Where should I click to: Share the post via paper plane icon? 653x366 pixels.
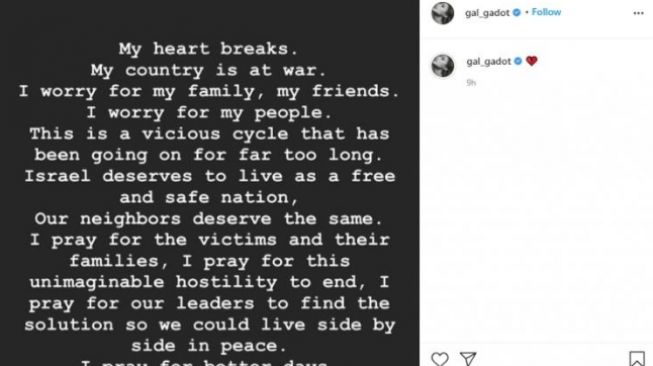tap(468, 359)
